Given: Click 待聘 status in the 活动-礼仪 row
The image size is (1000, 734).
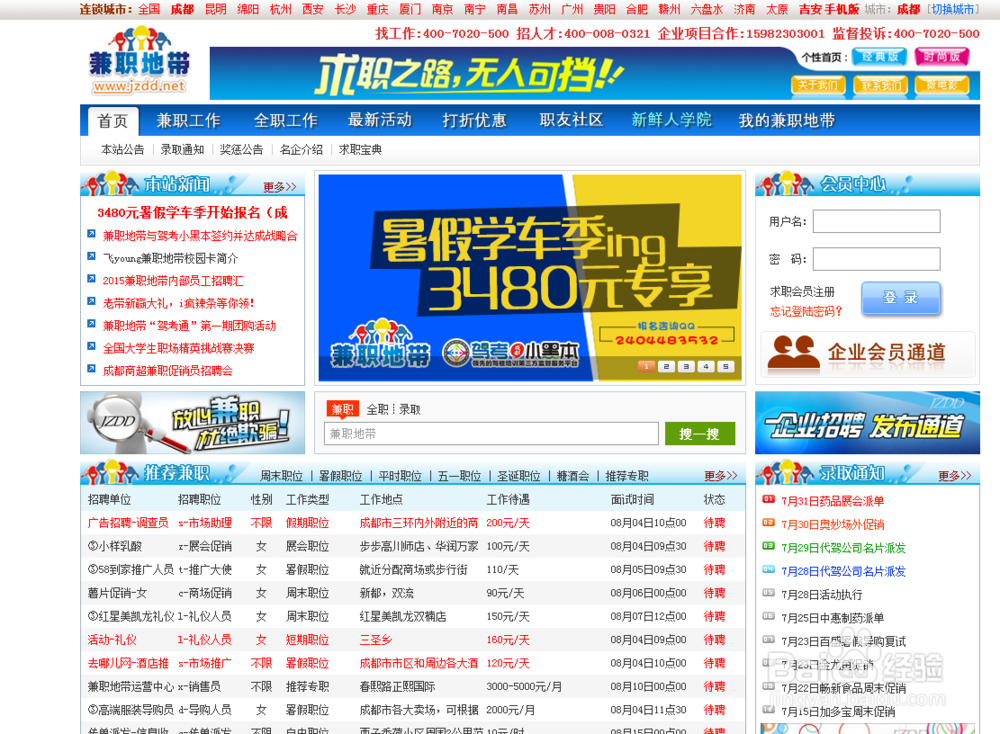Looking at the screenshot, I should pyautogui.click(x=714, y=640).
